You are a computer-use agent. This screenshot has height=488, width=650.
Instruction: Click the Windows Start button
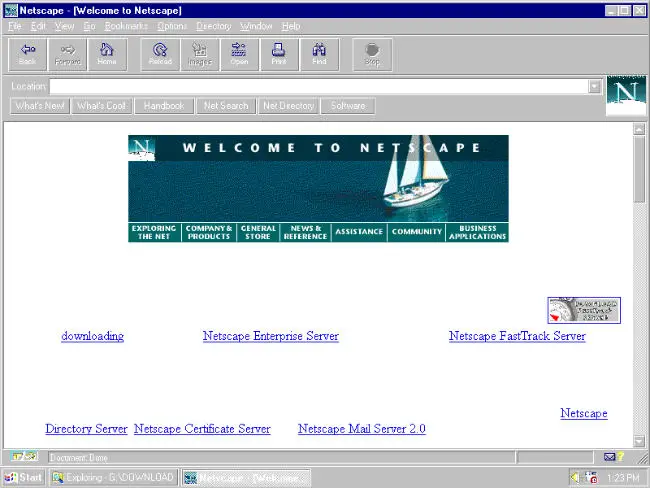click(x=24, y=478)
